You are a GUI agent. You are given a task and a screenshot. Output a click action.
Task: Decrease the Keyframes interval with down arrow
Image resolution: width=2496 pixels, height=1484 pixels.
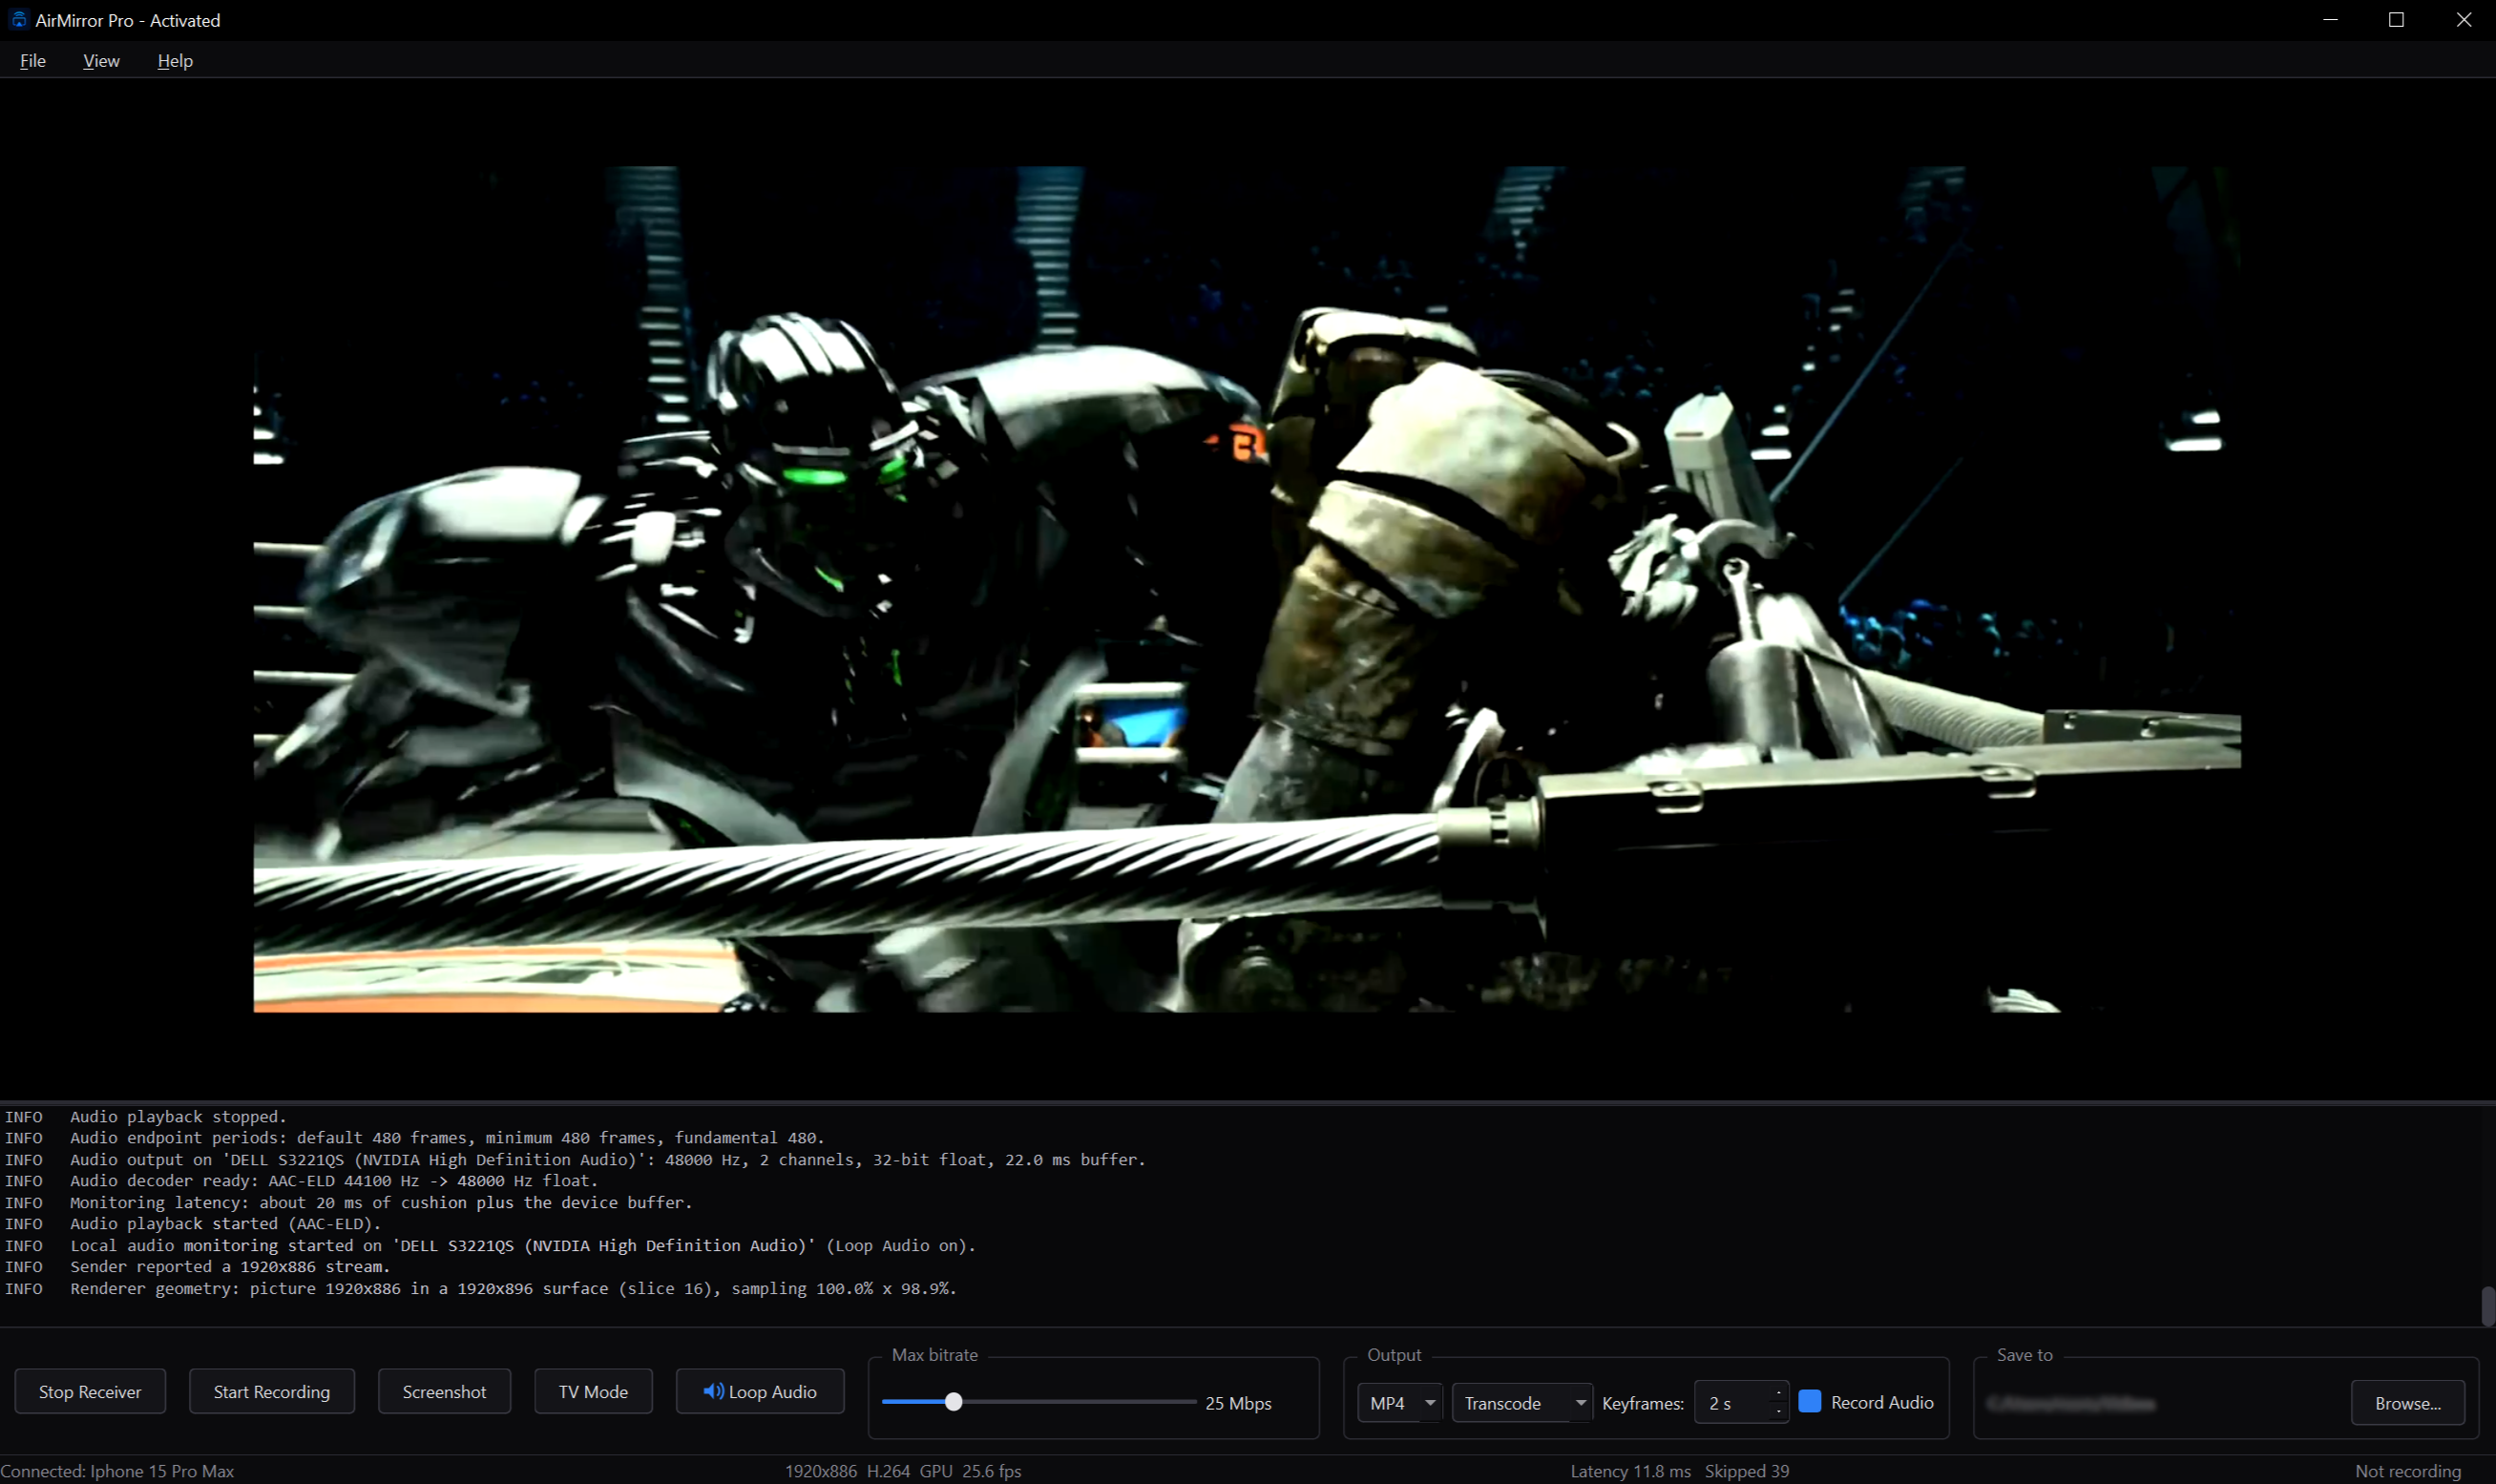(1779, 1412)
